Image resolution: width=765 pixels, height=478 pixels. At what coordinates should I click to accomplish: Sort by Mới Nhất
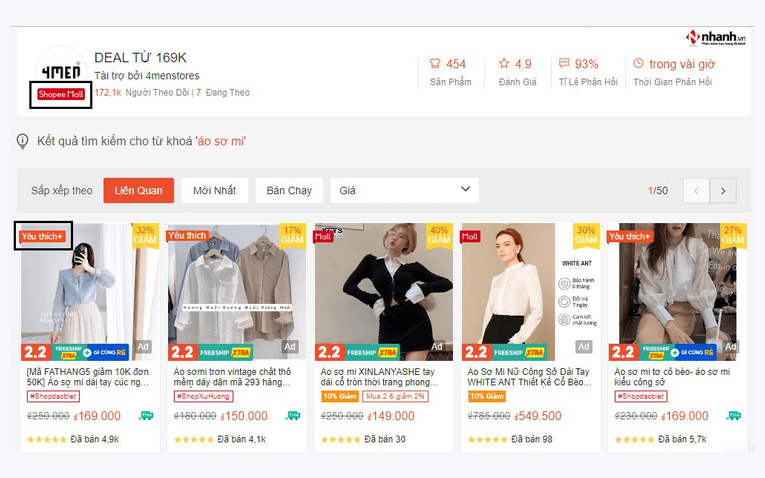tap(215, 191)
